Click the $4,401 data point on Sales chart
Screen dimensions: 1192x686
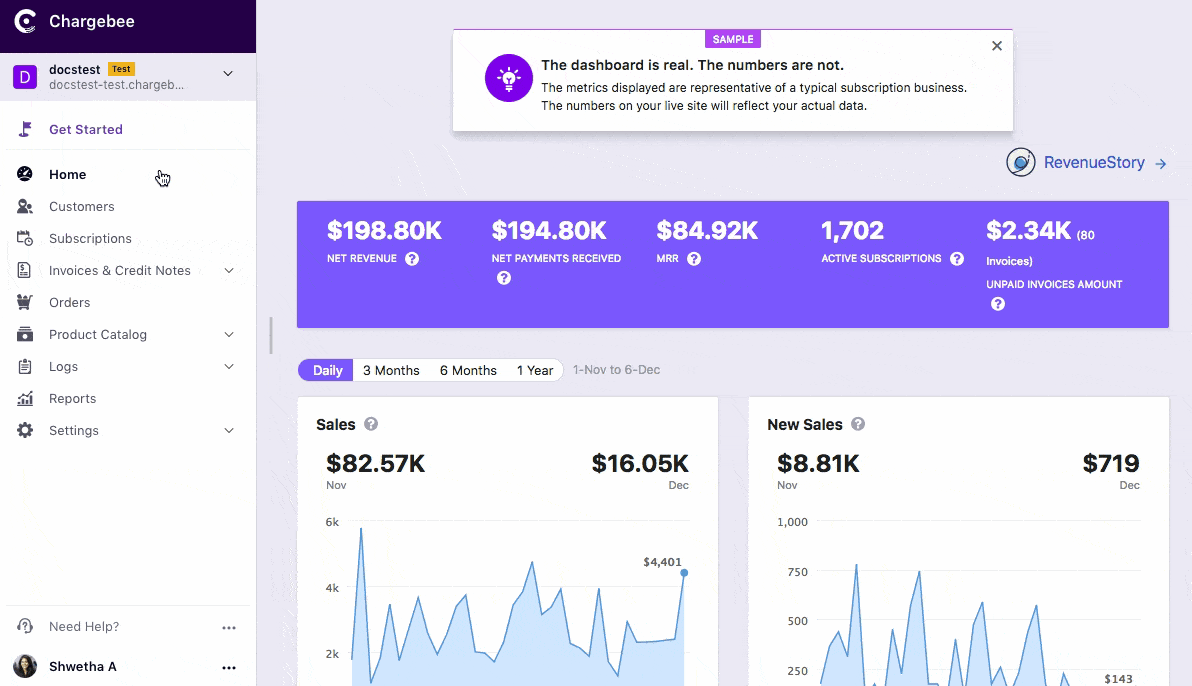[x=684, y=573]
